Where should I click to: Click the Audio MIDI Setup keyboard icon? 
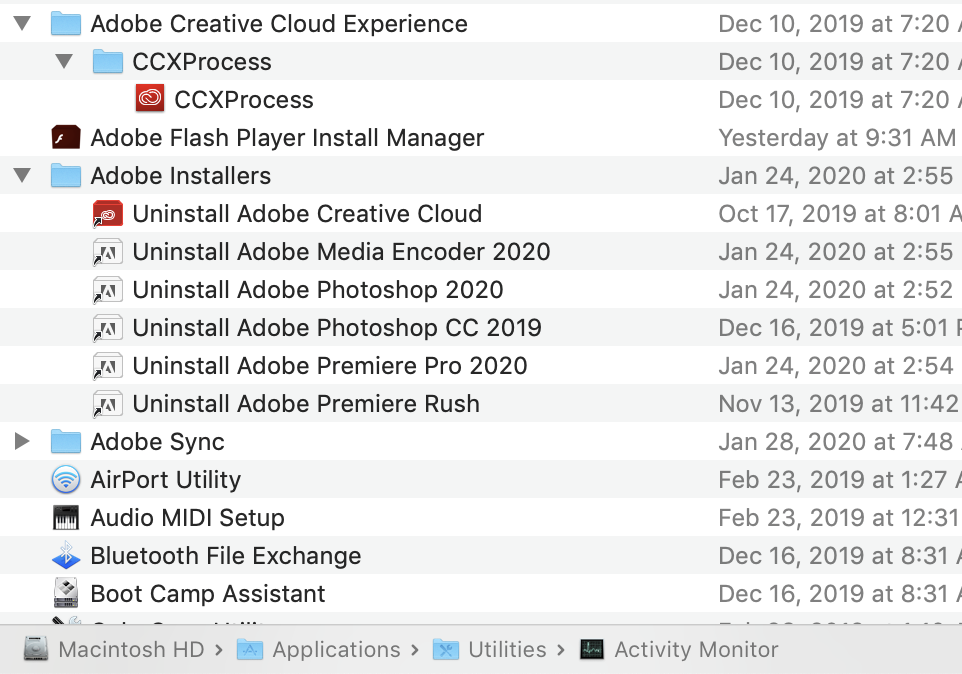[65, 517]
